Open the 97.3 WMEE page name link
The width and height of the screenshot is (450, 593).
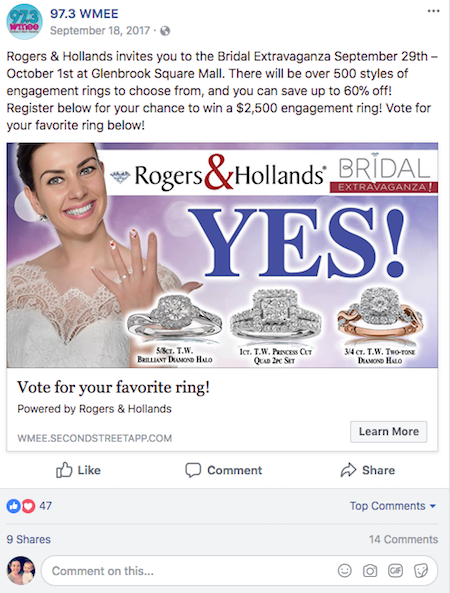[84, 14]
